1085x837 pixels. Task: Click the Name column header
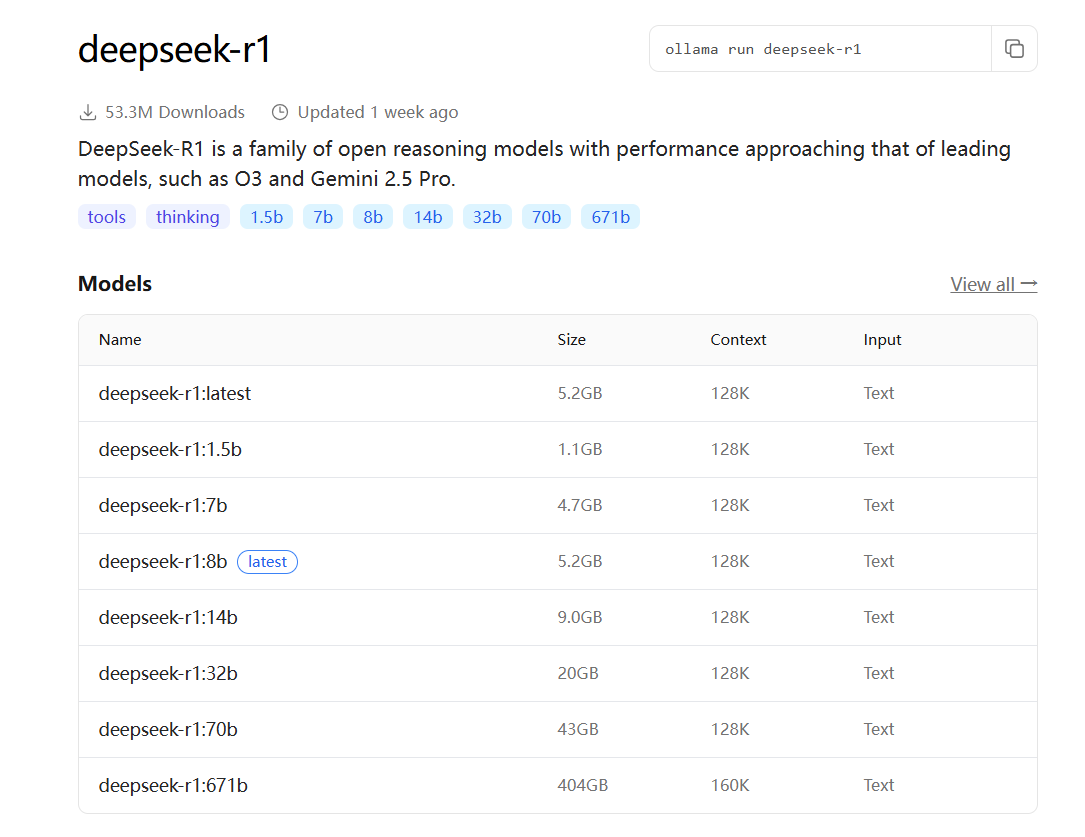(x=120, y=340)
